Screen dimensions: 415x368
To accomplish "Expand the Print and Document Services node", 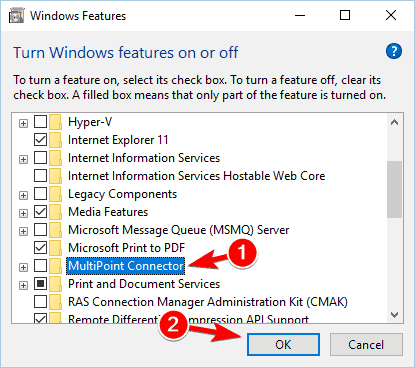I will tap(23, 286).
